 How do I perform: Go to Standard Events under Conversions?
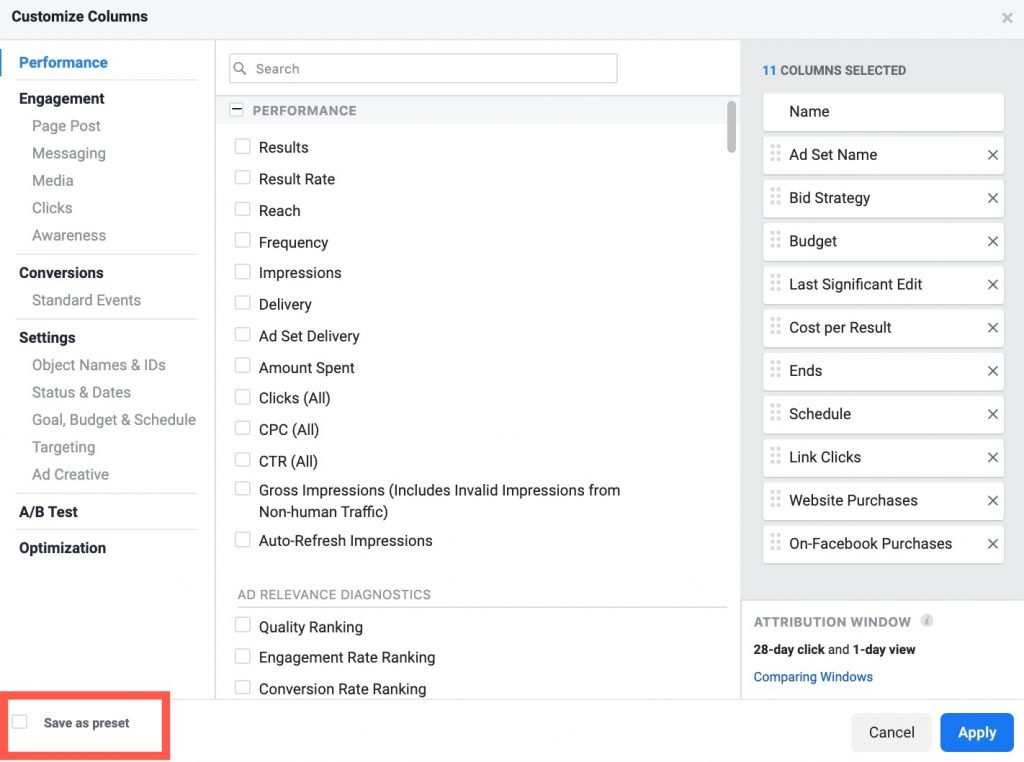(86, 300)
